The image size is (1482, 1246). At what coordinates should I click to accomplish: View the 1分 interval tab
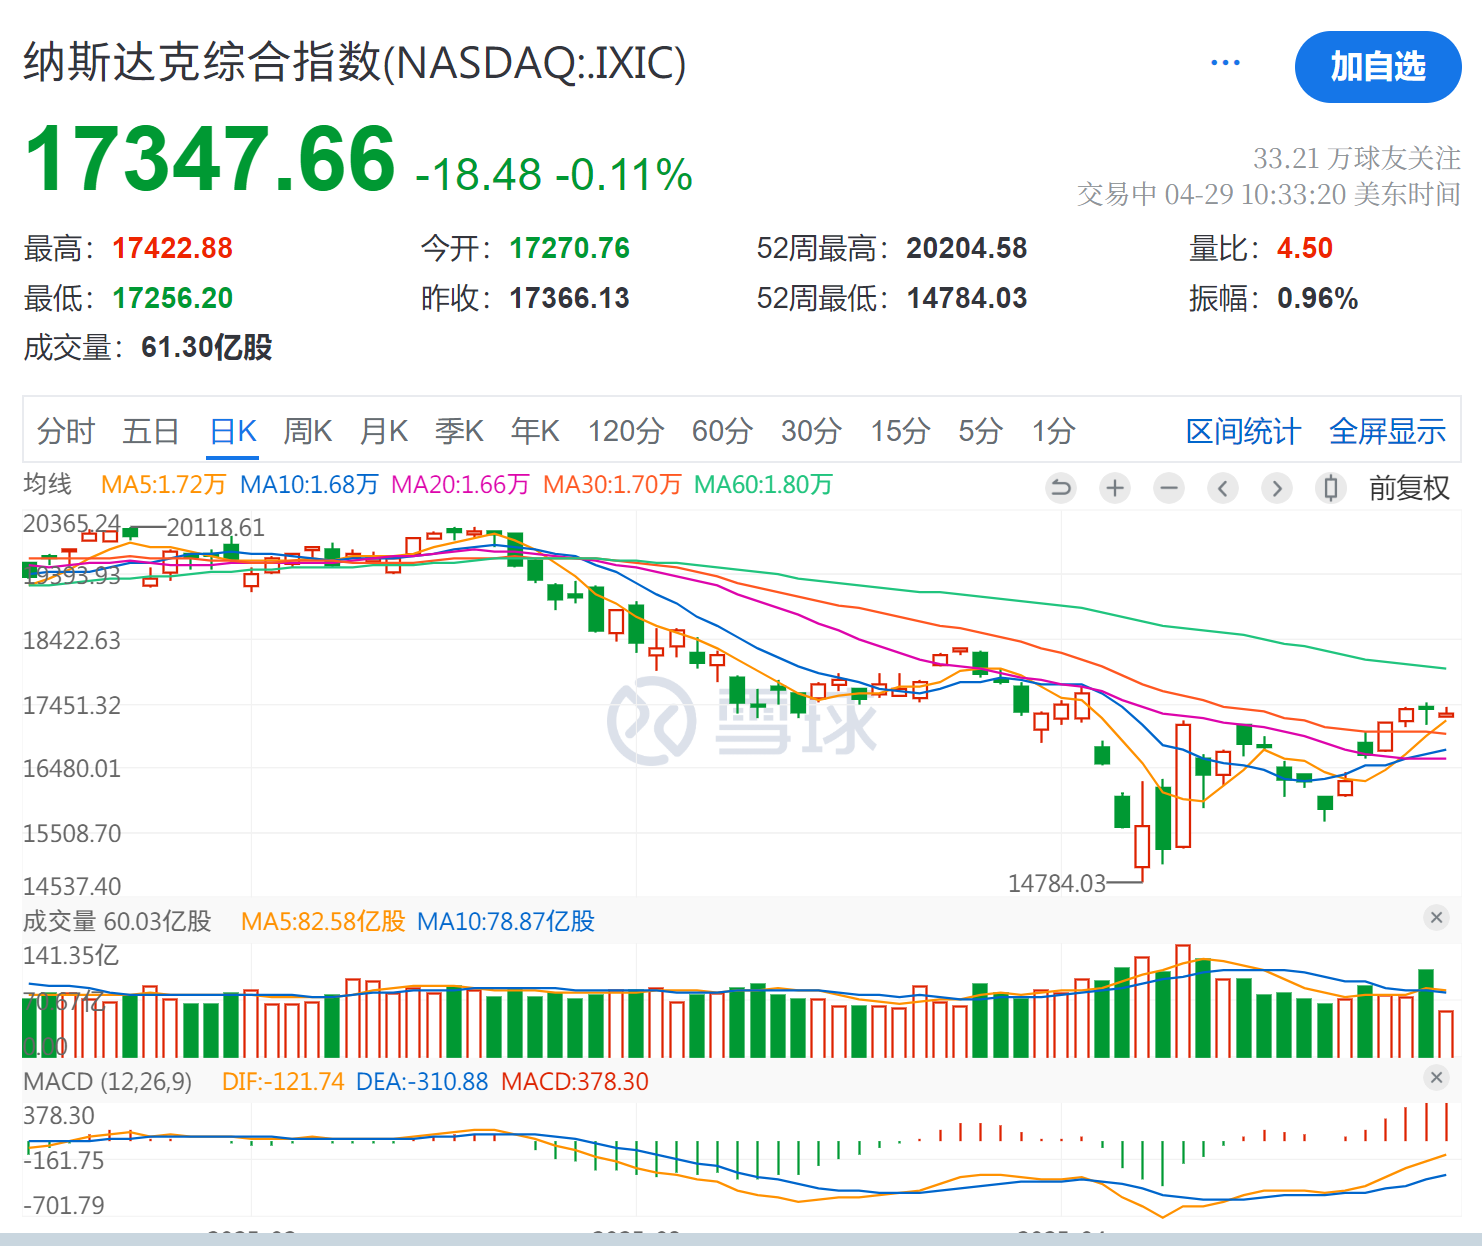tap(1054, 431)
